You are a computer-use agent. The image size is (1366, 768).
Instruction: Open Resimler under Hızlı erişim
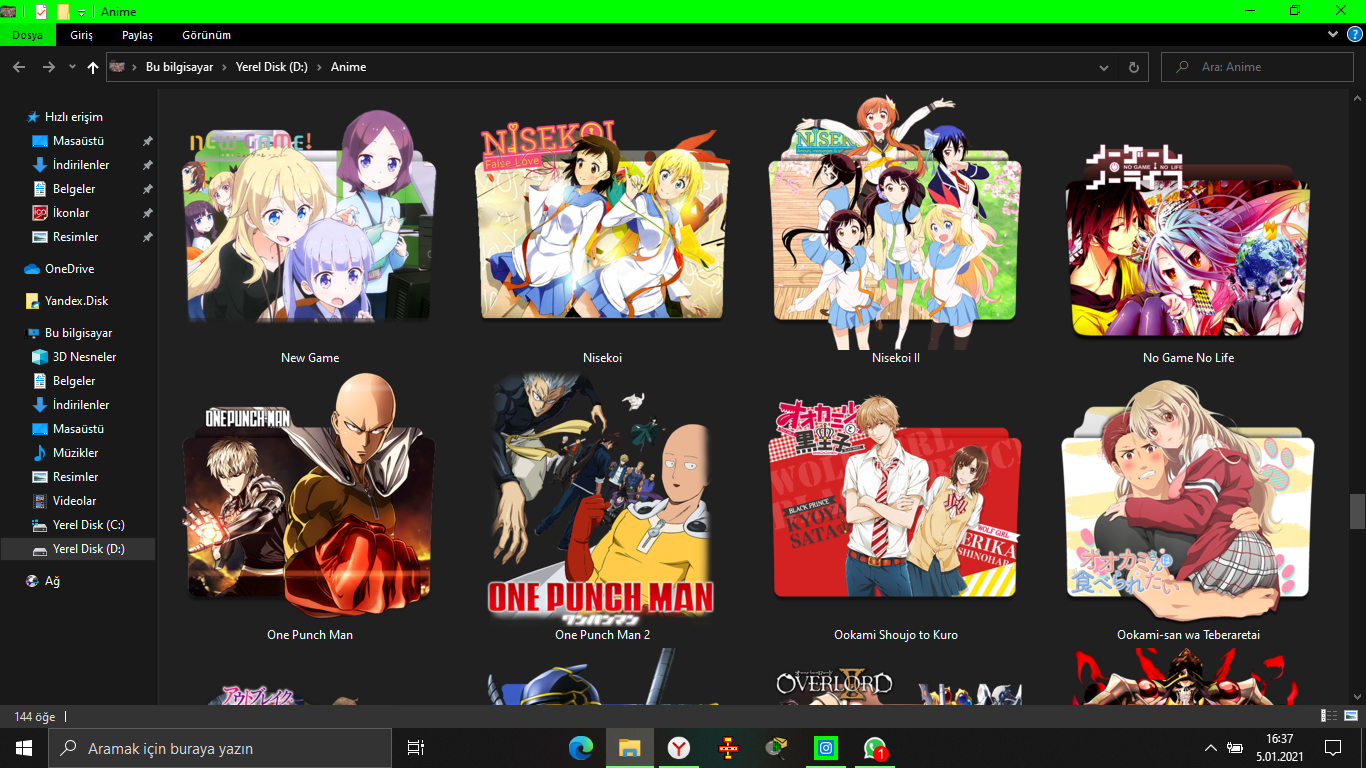tap(75, 237)
